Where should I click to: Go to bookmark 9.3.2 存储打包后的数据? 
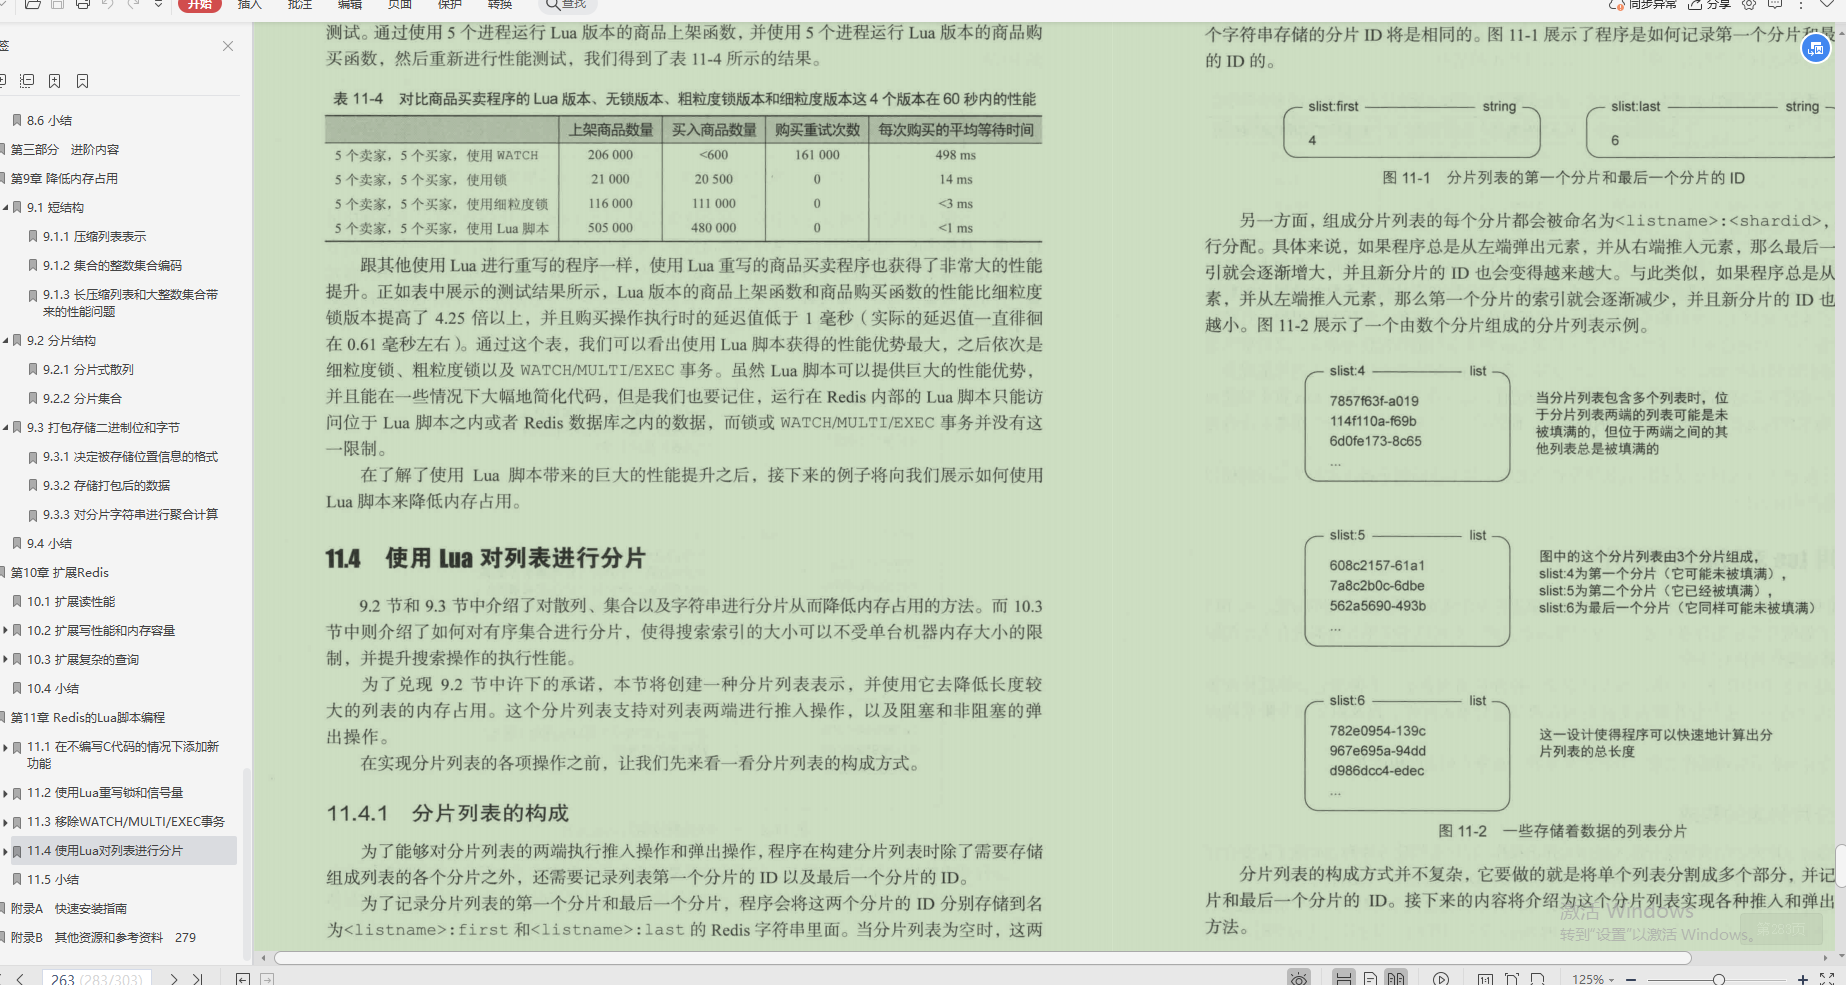[106, 486]
